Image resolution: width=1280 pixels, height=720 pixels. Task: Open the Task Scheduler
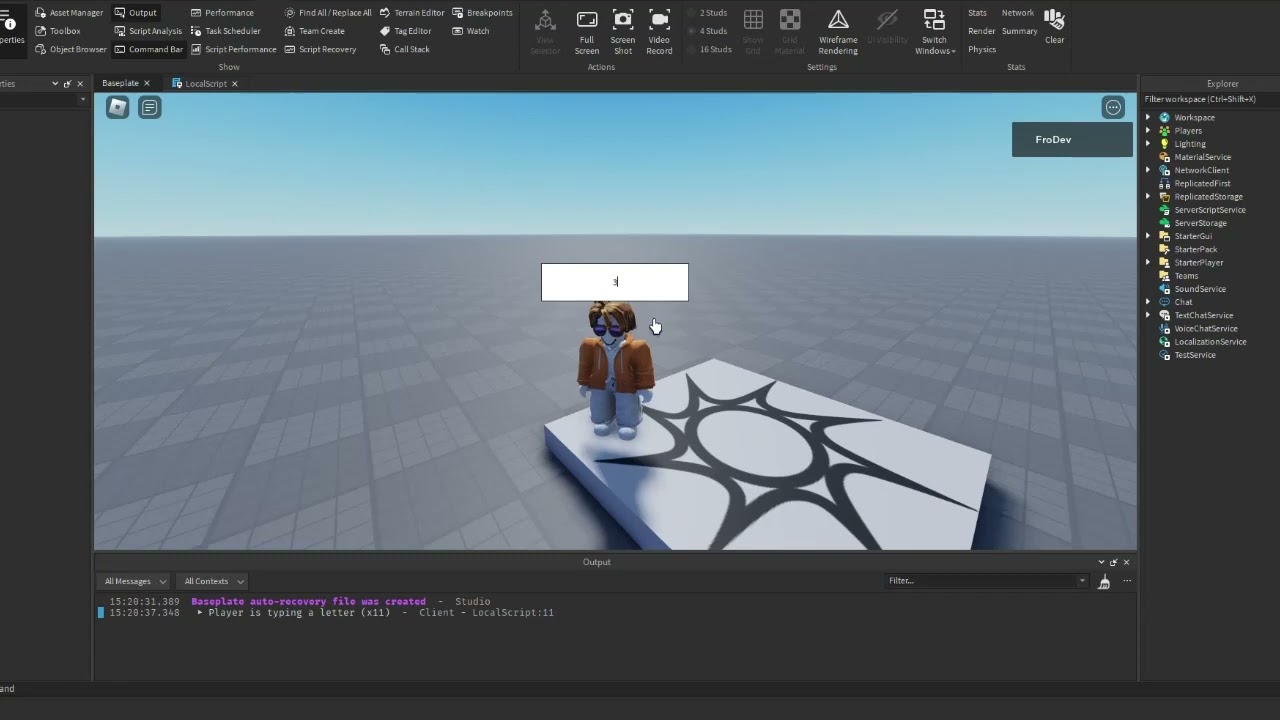[226, 31]
